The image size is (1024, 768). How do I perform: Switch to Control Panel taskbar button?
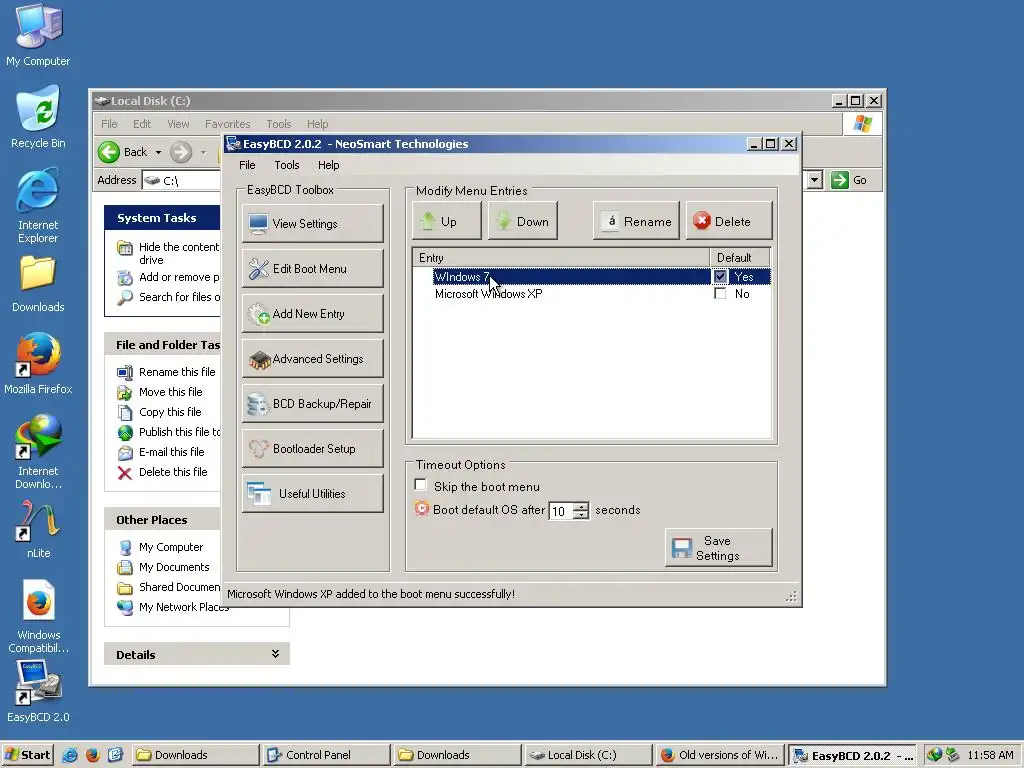click(x=326, y=755)
